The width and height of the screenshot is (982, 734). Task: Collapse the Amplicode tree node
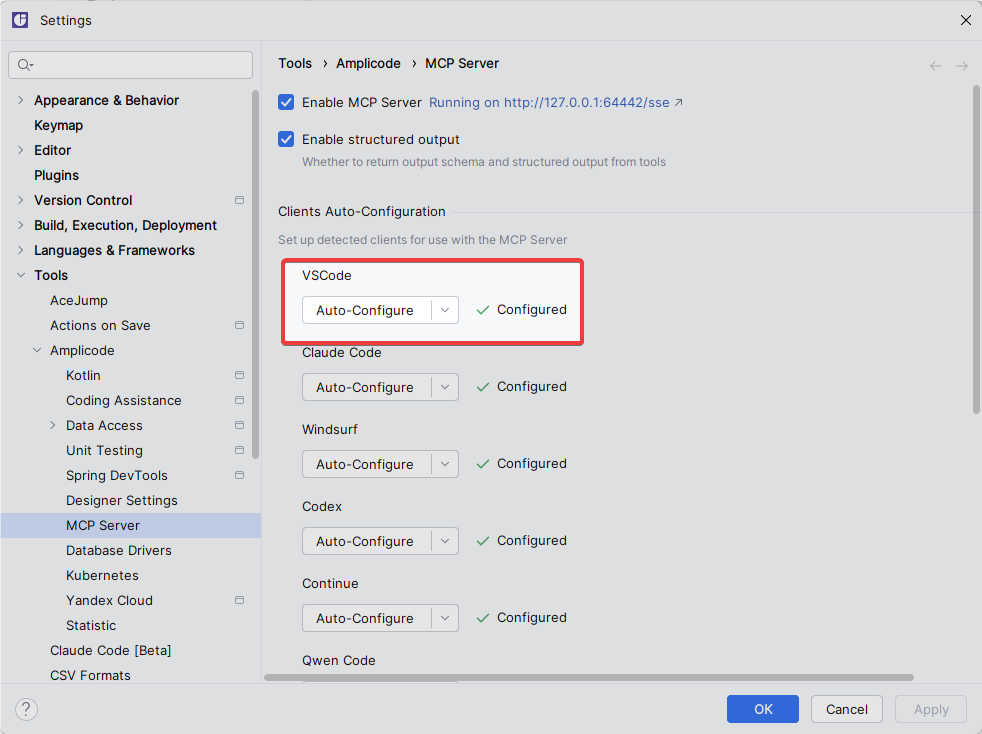click(x=37, y=351)
